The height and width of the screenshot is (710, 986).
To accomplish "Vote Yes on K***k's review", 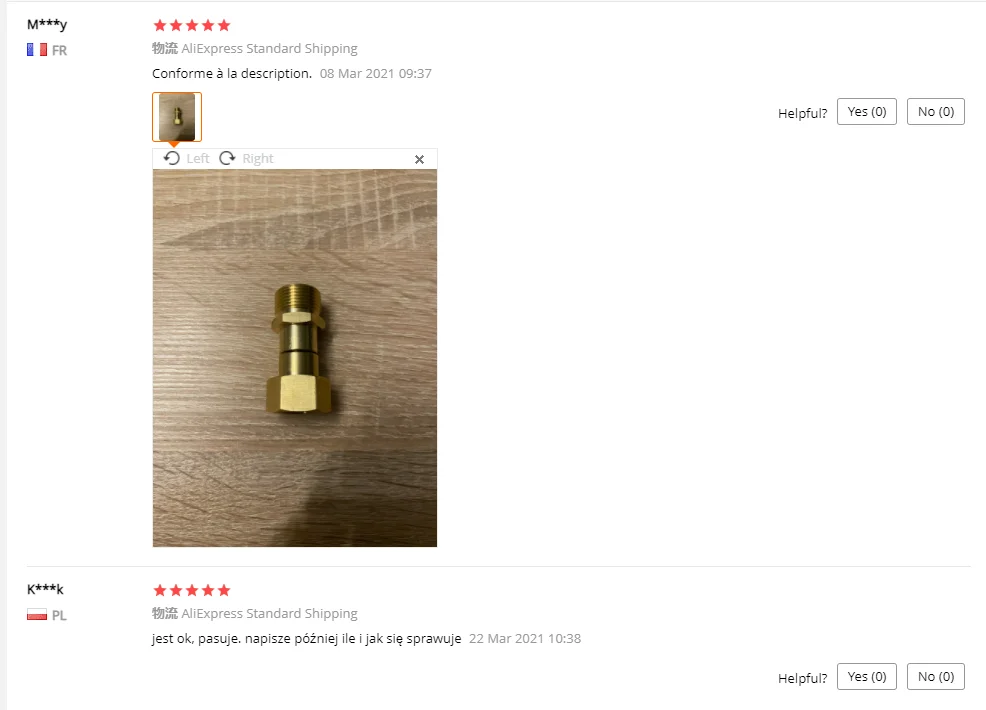I will (867, 677).
